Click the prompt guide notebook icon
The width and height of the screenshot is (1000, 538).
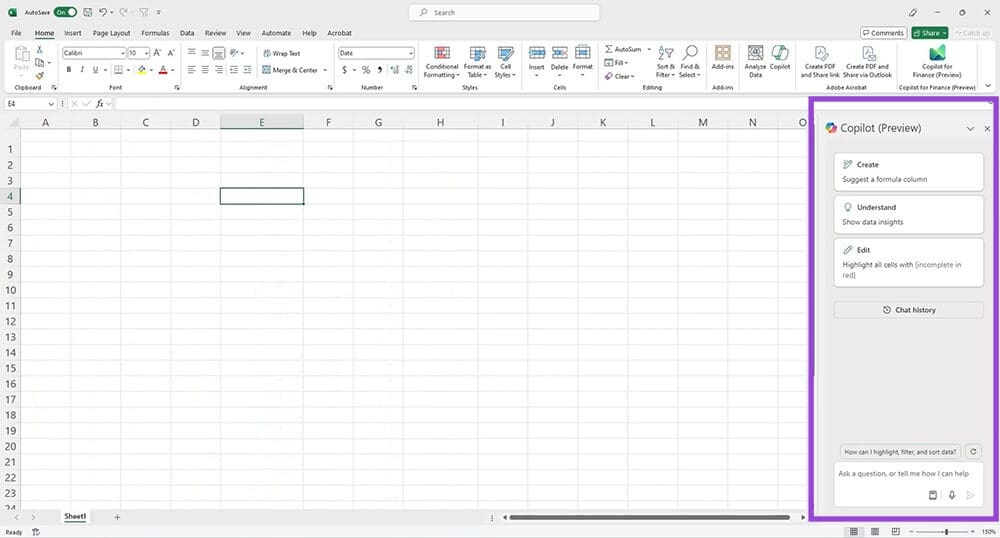coord(932,495)
